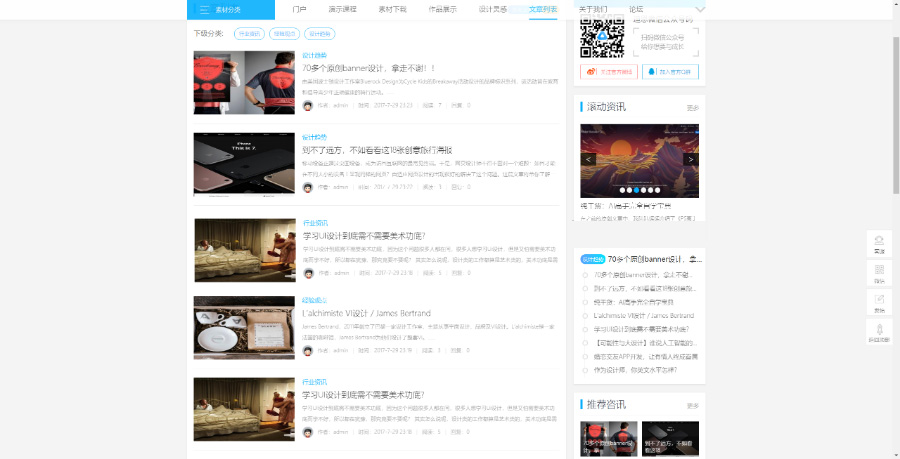Open article title 70多个原创banner设计，拿走不谢！！

click(368, 68)
